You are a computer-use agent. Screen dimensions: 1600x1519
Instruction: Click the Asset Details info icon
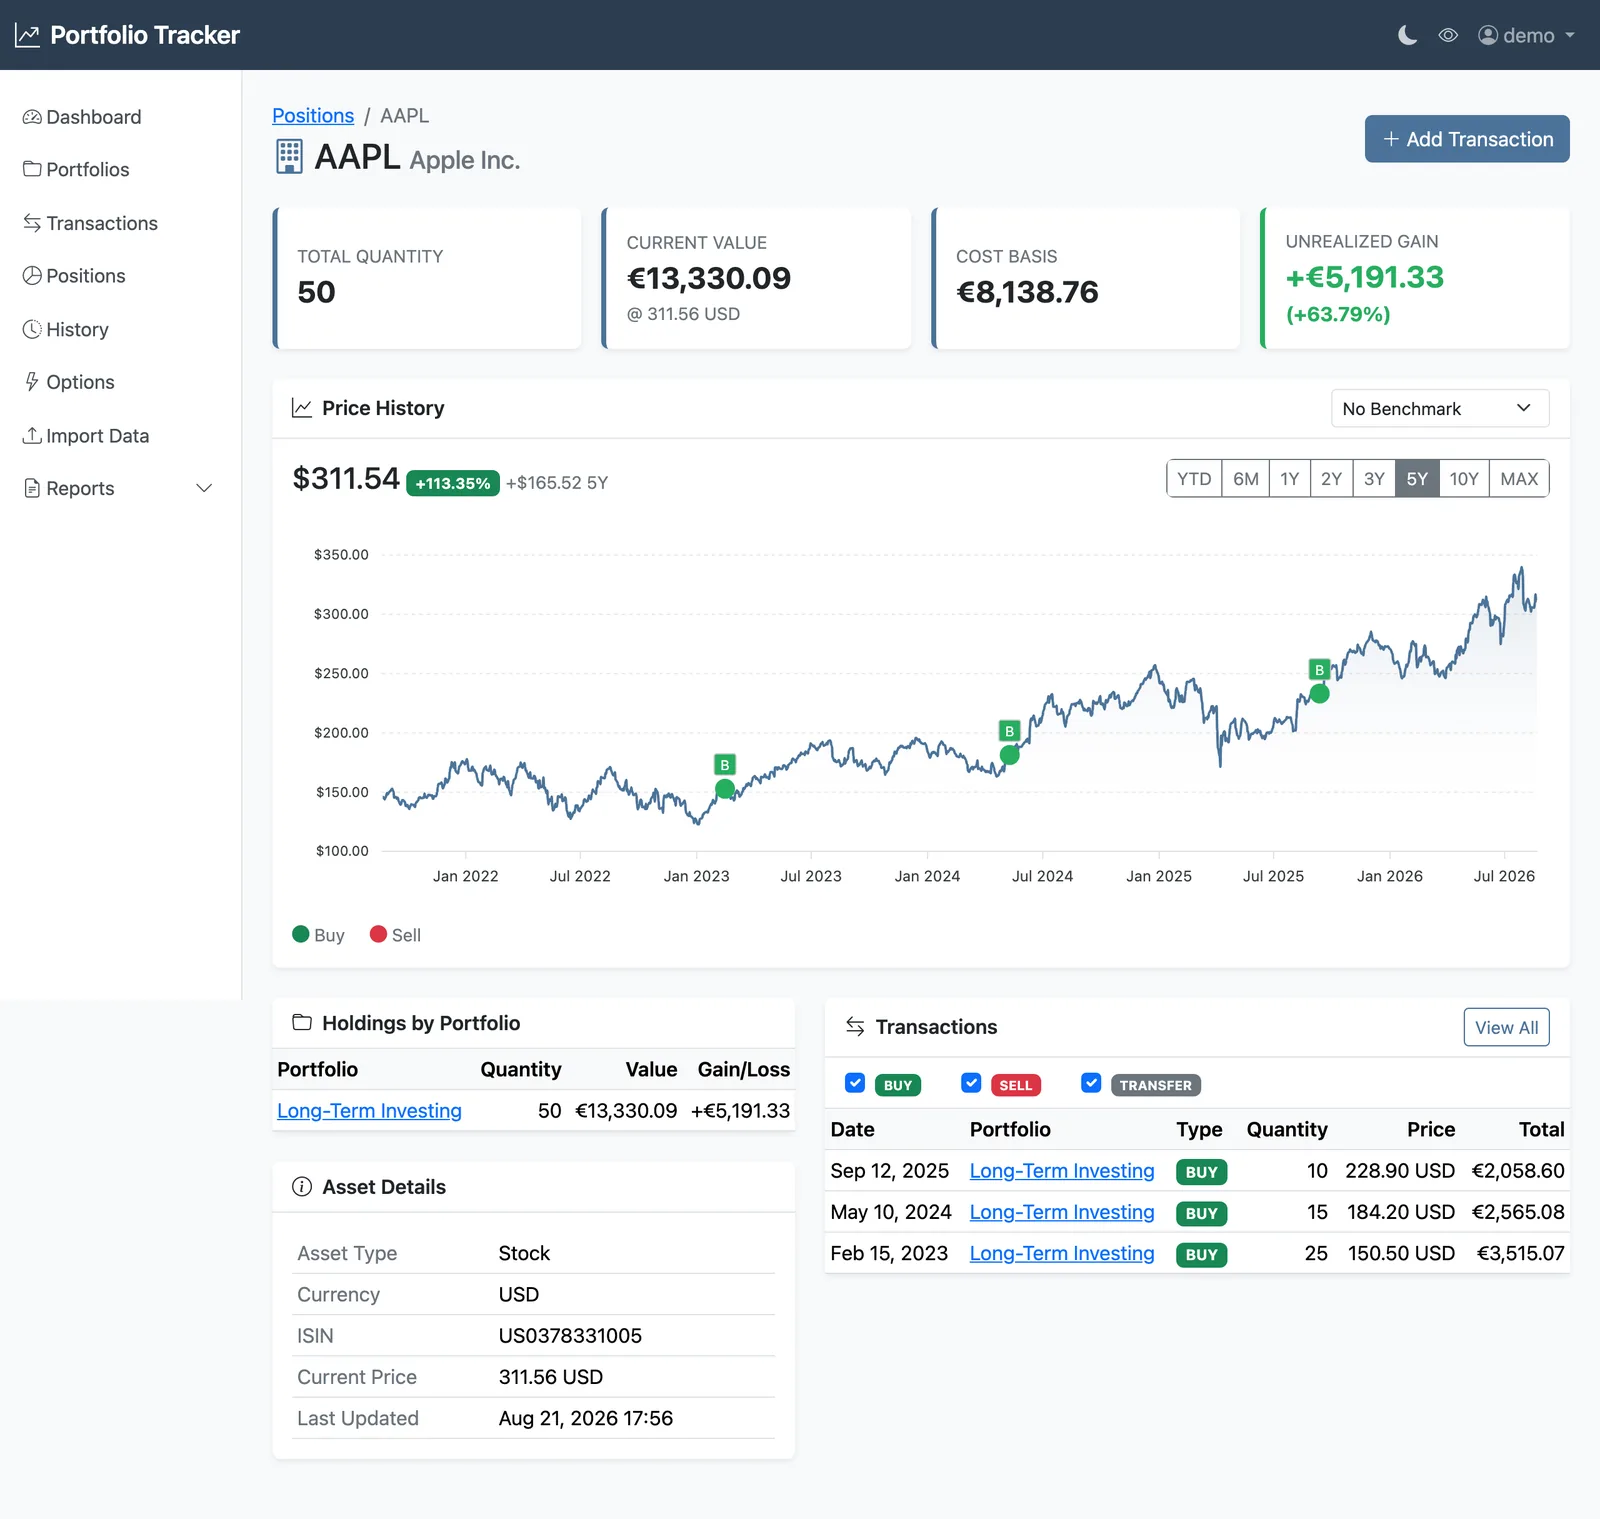pyautogui.click(x=302, y=1187)
